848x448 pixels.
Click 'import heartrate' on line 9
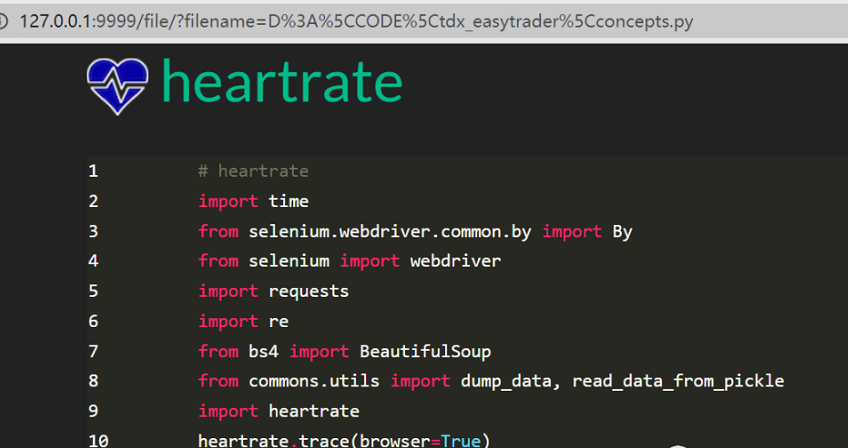click(x=279, y=411)
